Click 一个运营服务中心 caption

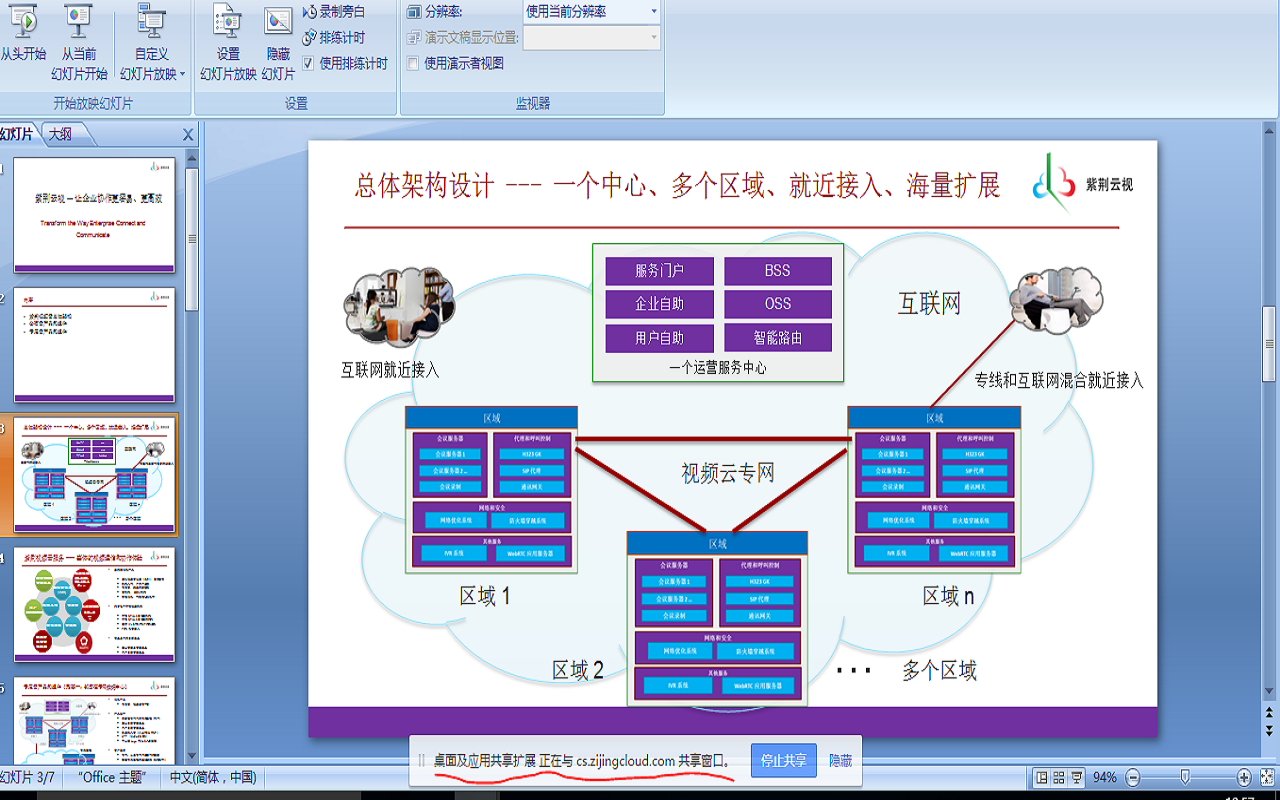click(x=717, y=367)
